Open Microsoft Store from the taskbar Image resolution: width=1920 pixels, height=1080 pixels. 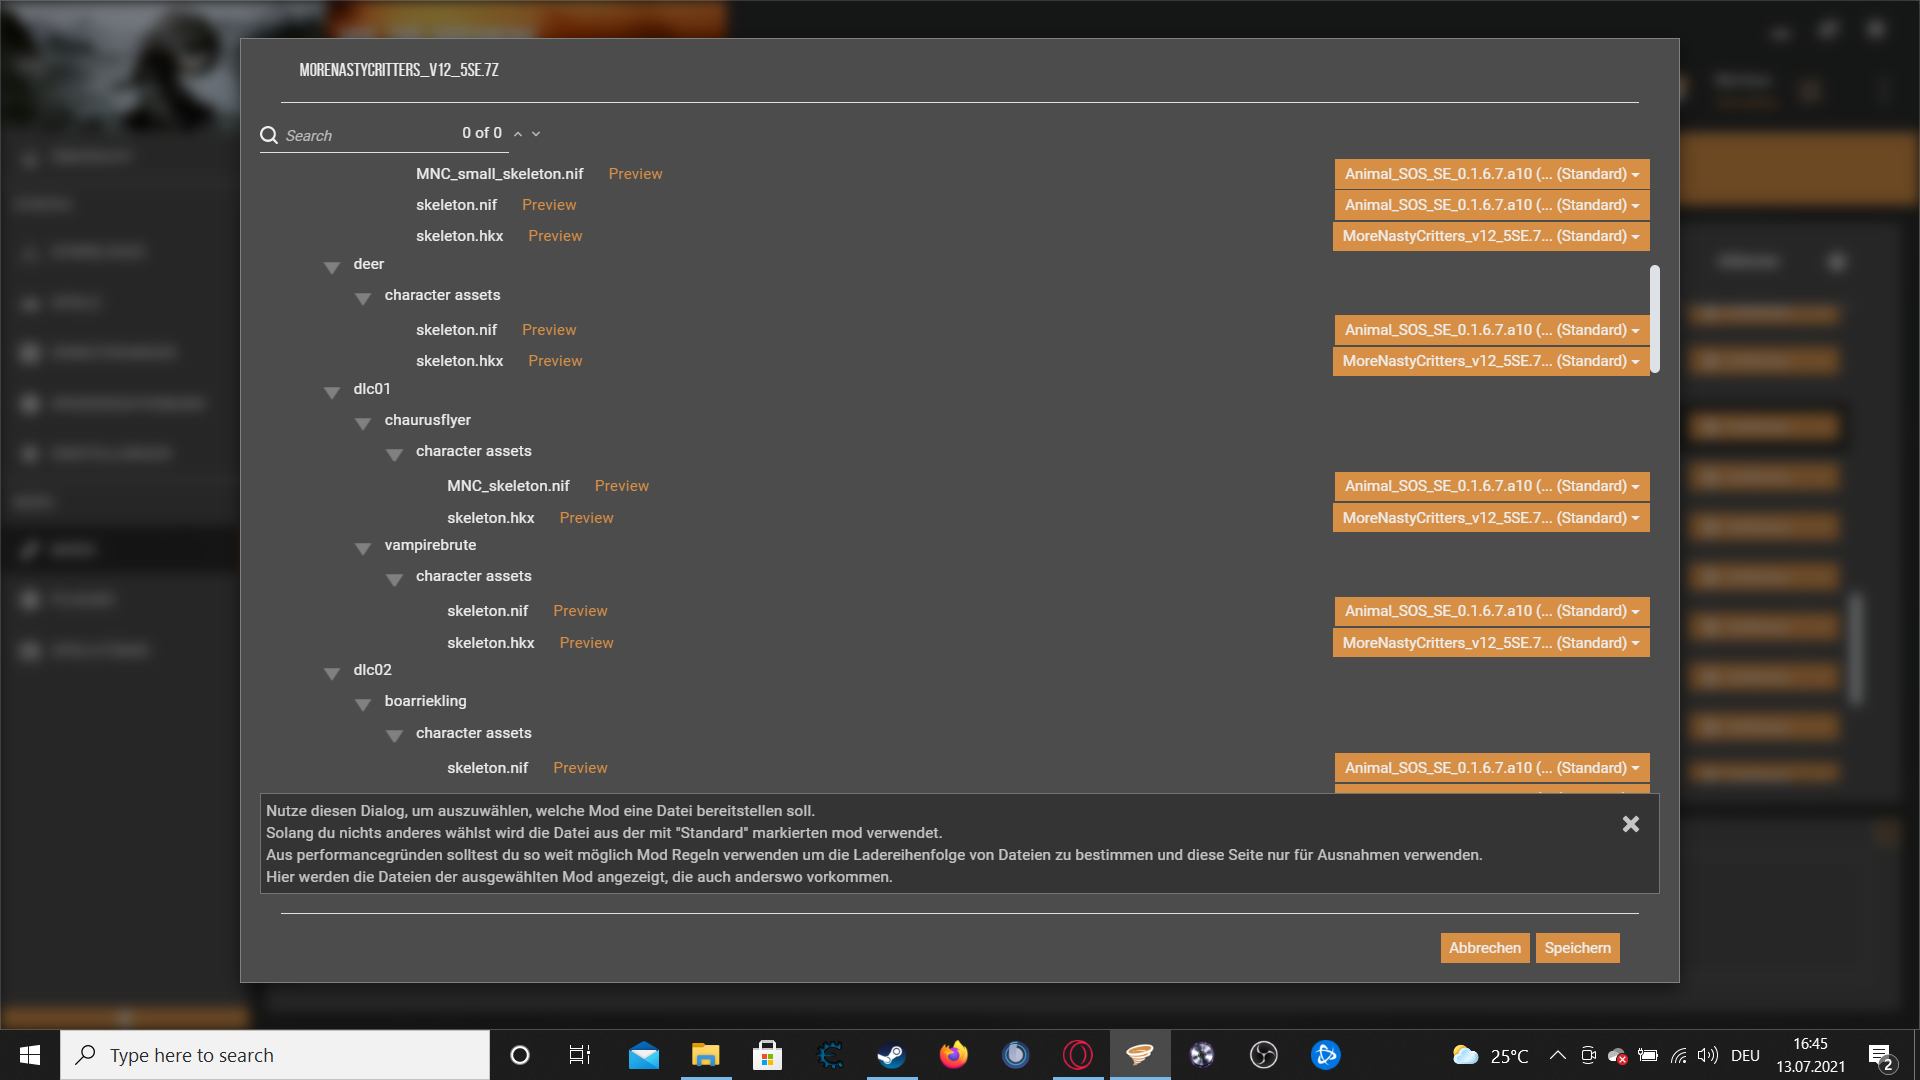tap(768, 1055)
